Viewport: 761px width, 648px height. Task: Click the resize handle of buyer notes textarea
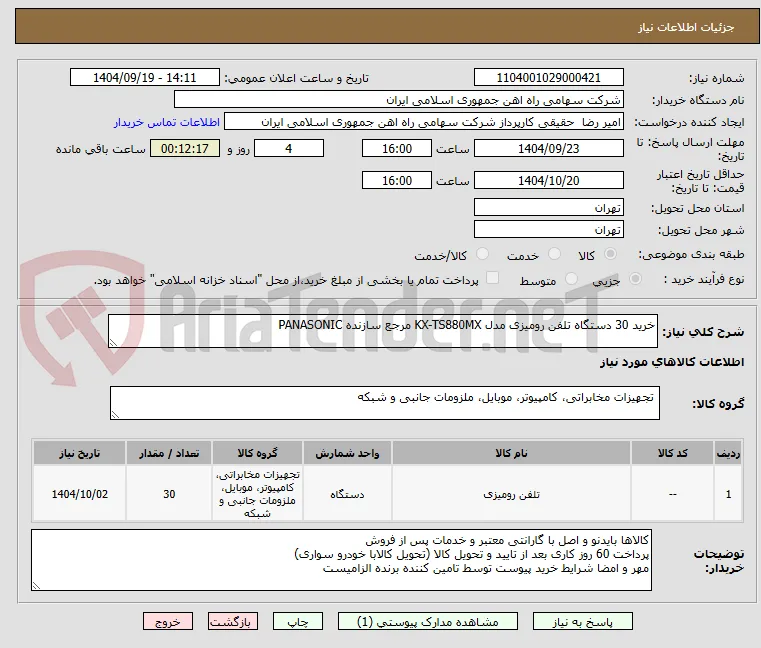[36, 586]
